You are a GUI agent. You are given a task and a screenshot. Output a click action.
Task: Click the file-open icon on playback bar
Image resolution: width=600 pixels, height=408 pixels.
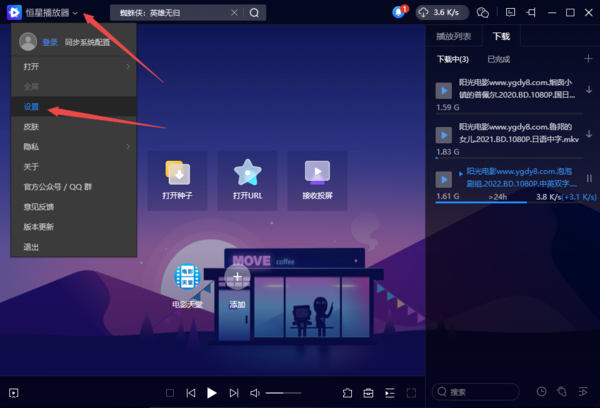point(347,393)
